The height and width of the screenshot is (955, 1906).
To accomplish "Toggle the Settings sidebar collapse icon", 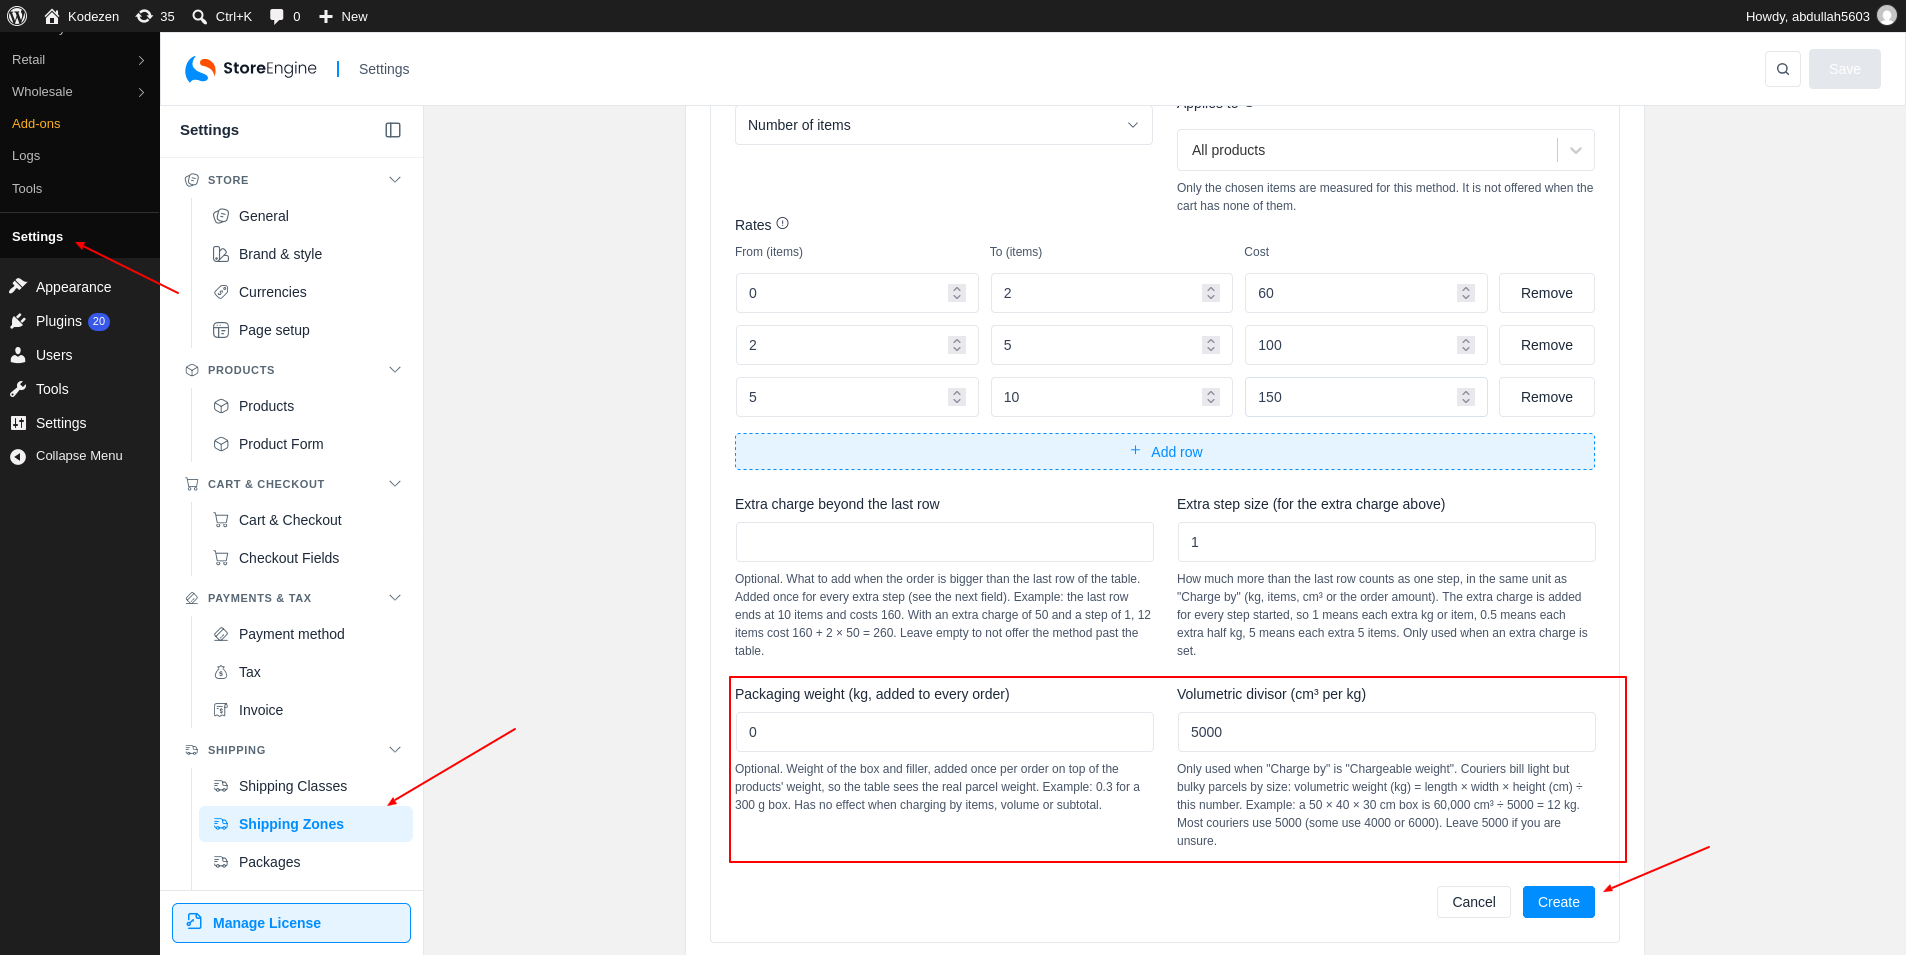I will [393, 130].
